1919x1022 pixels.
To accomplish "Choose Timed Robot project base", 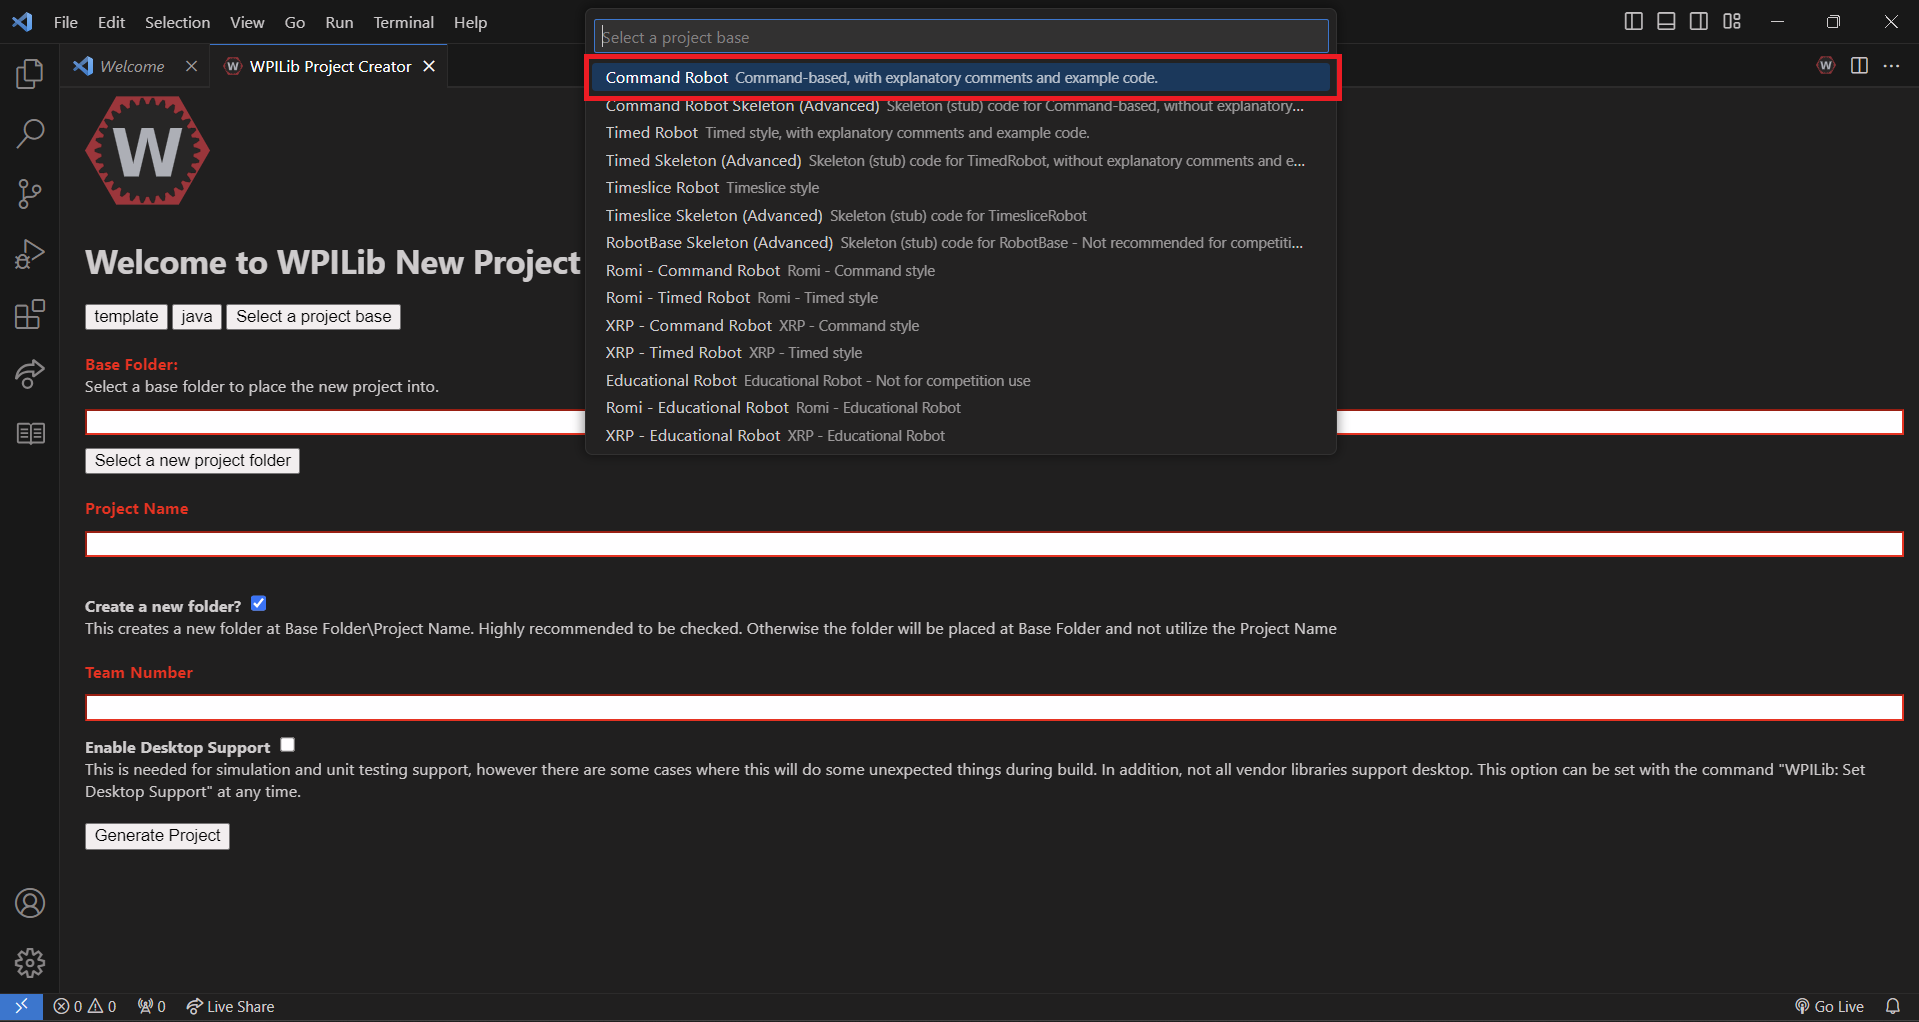I will (x=961, y=133).
